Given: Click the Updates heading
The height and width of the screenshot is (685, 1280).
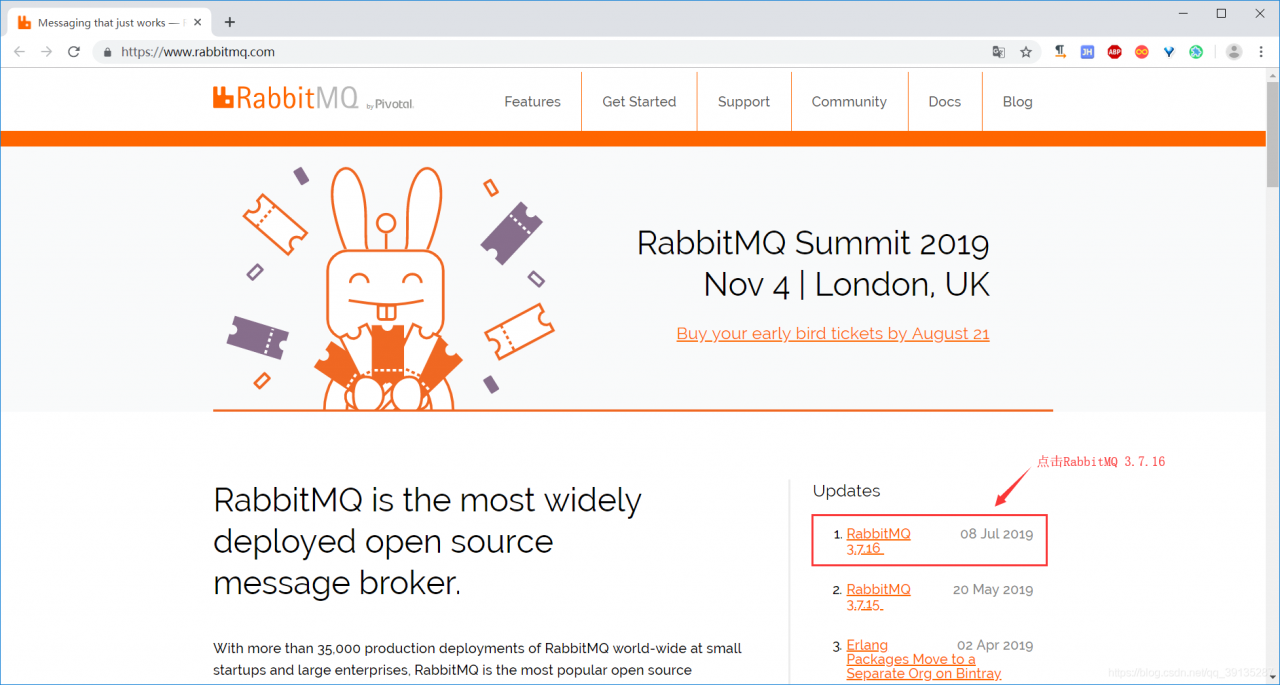Looking at the screenshot, I should click(x=846, y=491).
